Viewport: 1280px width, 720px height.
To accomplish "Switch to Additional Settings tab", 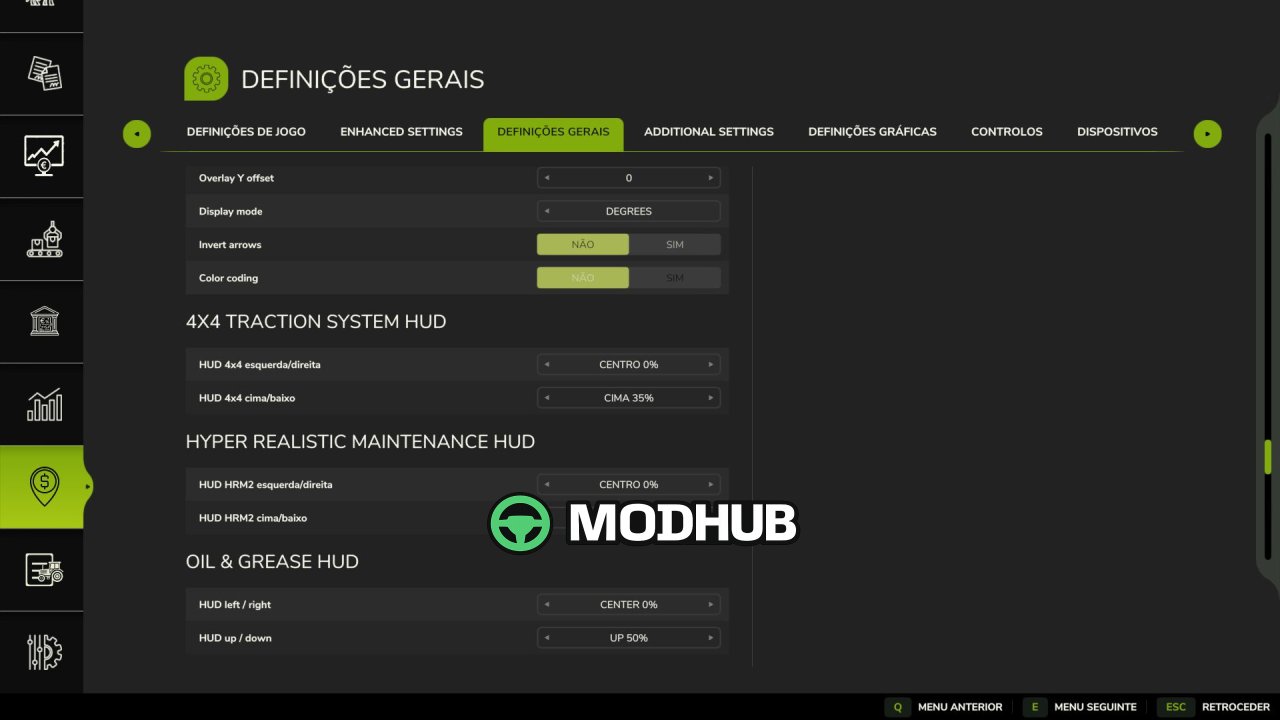I will (x=709, y=132).
